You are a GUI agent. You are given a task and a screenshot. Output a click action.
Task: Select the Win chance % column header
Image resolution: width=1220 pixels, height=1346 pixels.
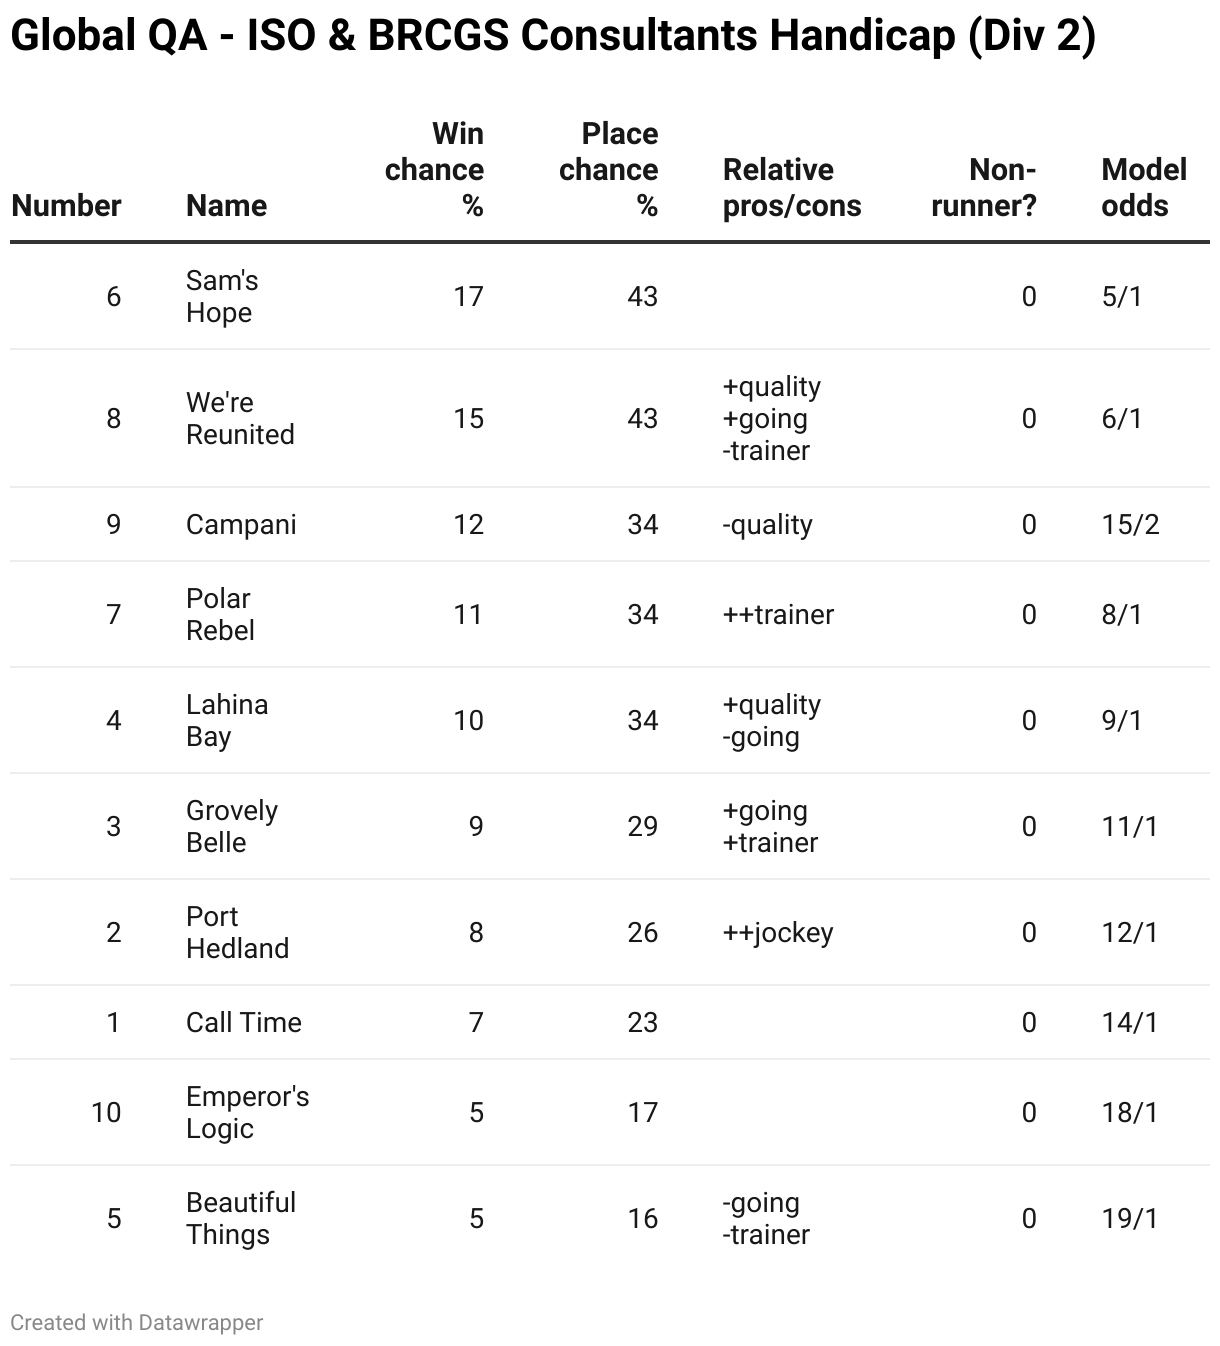coord(434,170)
